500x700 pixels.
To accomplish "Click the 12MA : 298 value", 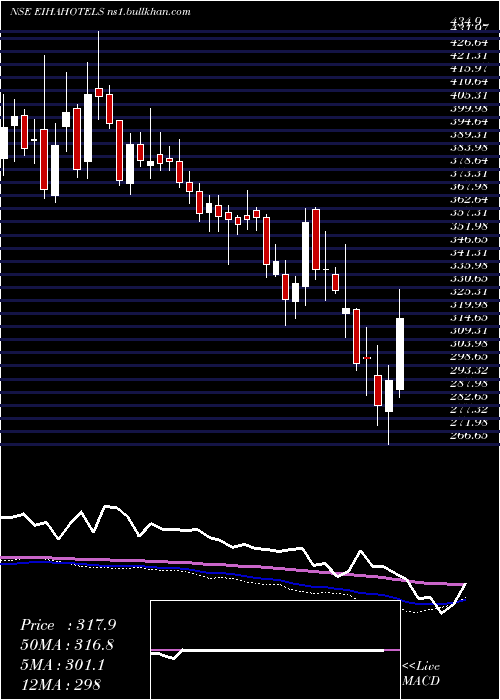I will (x=61, y=684).
